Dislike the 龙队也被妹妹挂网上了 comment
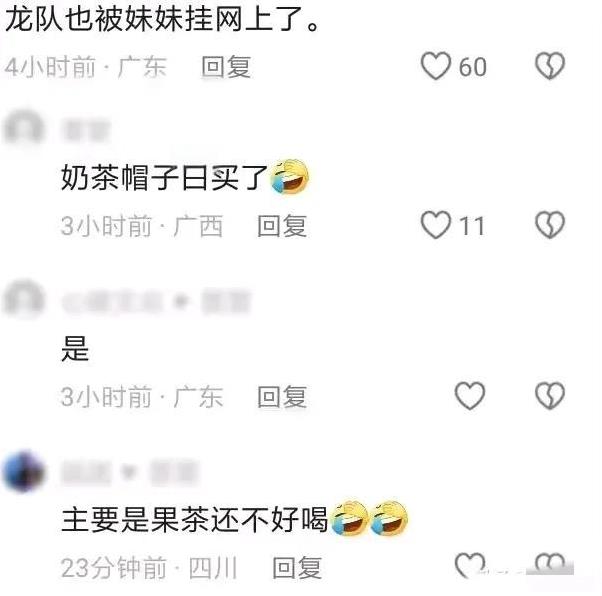602x596 pixels. click(550, 66)
